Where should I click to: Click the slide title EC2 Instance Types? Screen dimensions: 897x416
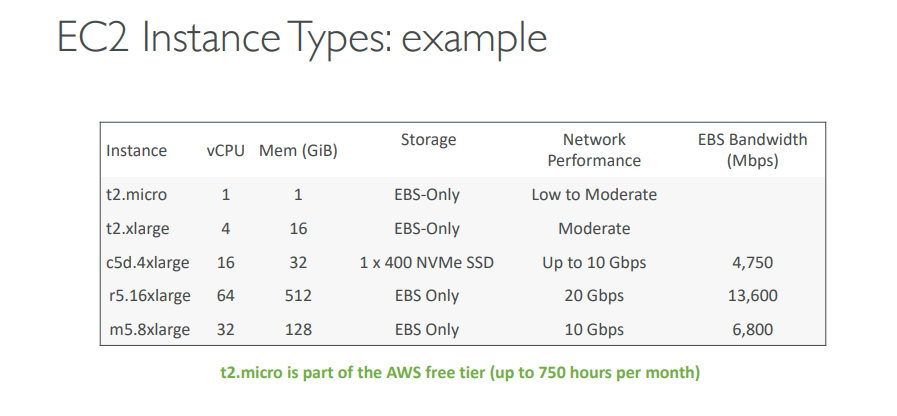(x=302, y=37)
